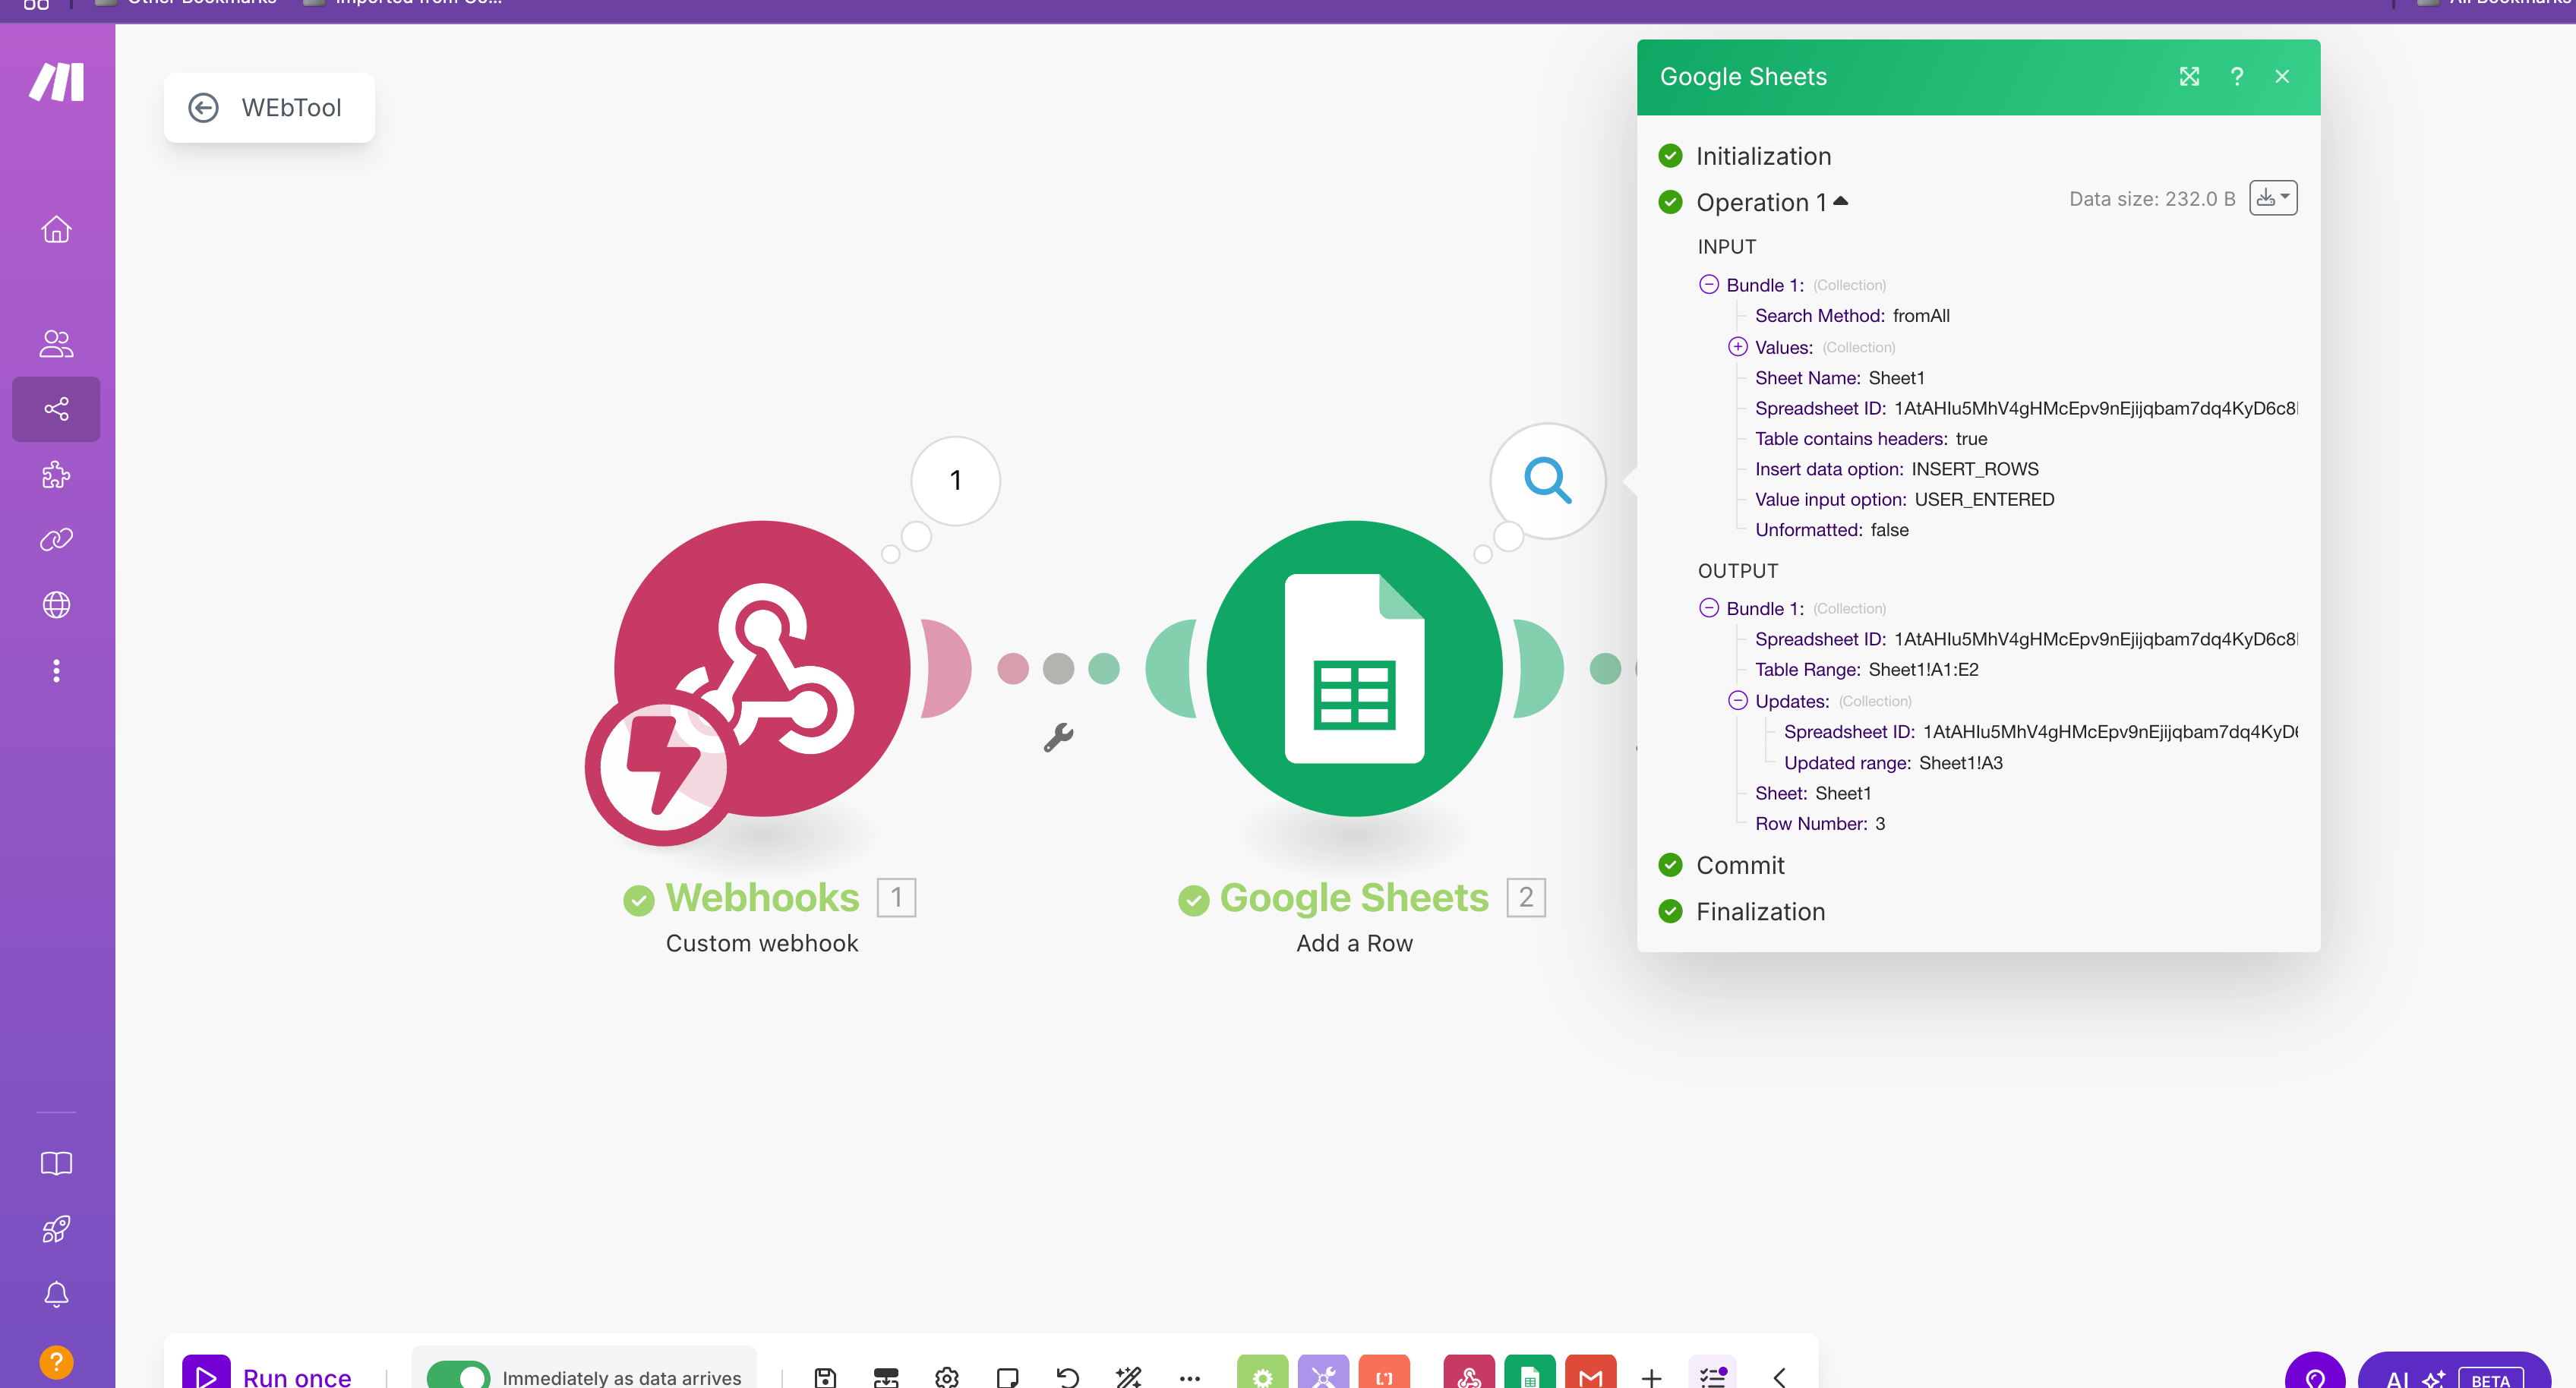2576x1388 pixels.
Task: Select the Gmail favorite in toolbar
Action: 1591,1372
